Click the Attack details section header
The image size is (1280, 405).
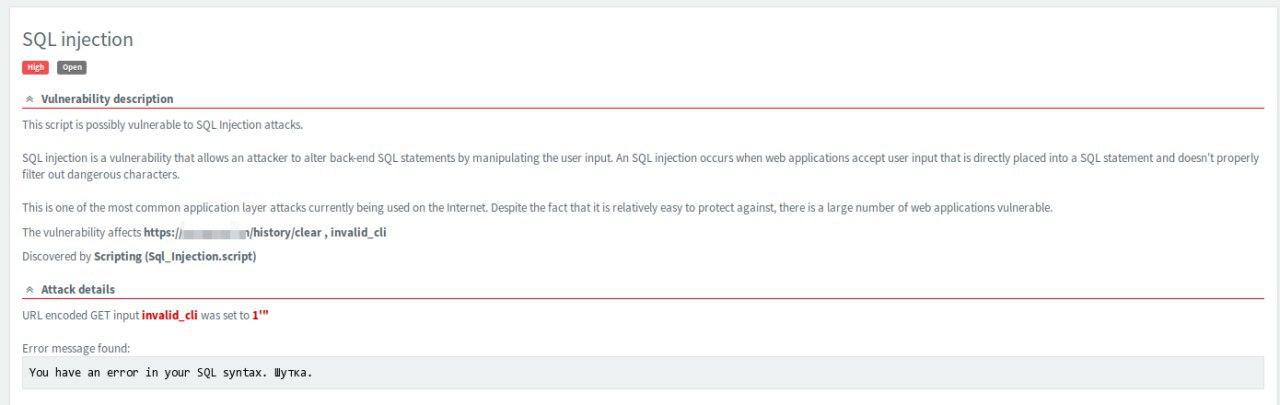[78, 289]
